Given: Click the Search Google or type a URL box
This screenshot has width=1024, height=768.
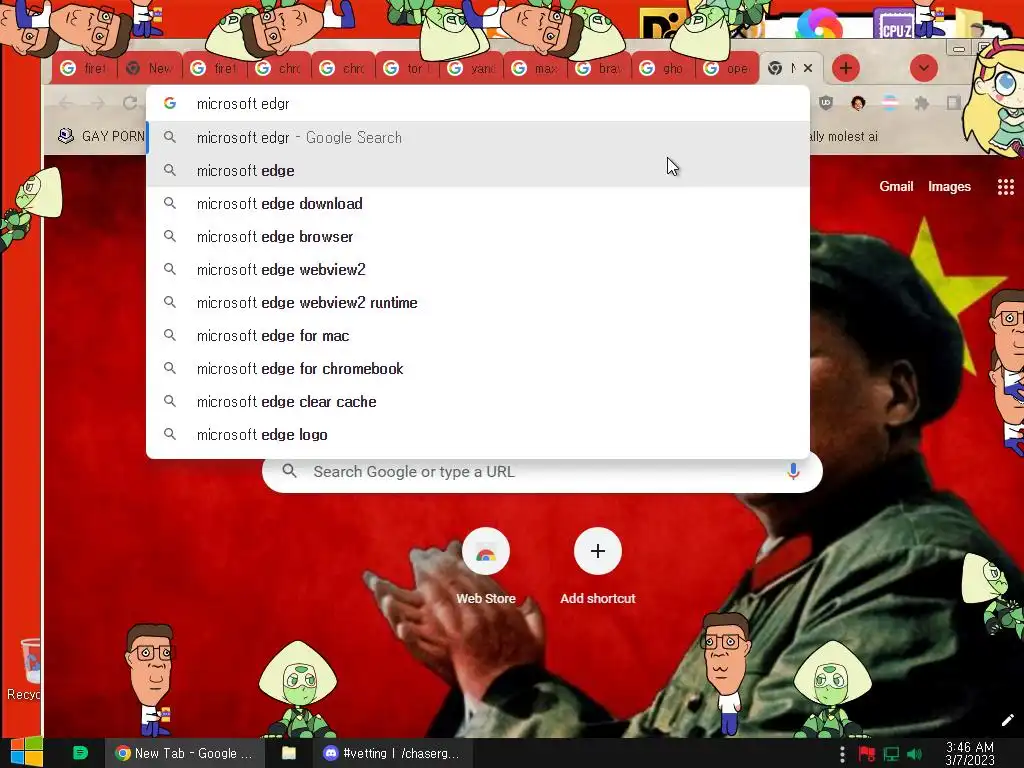Looking at the screenshot, I should click(x=542, y=472).
